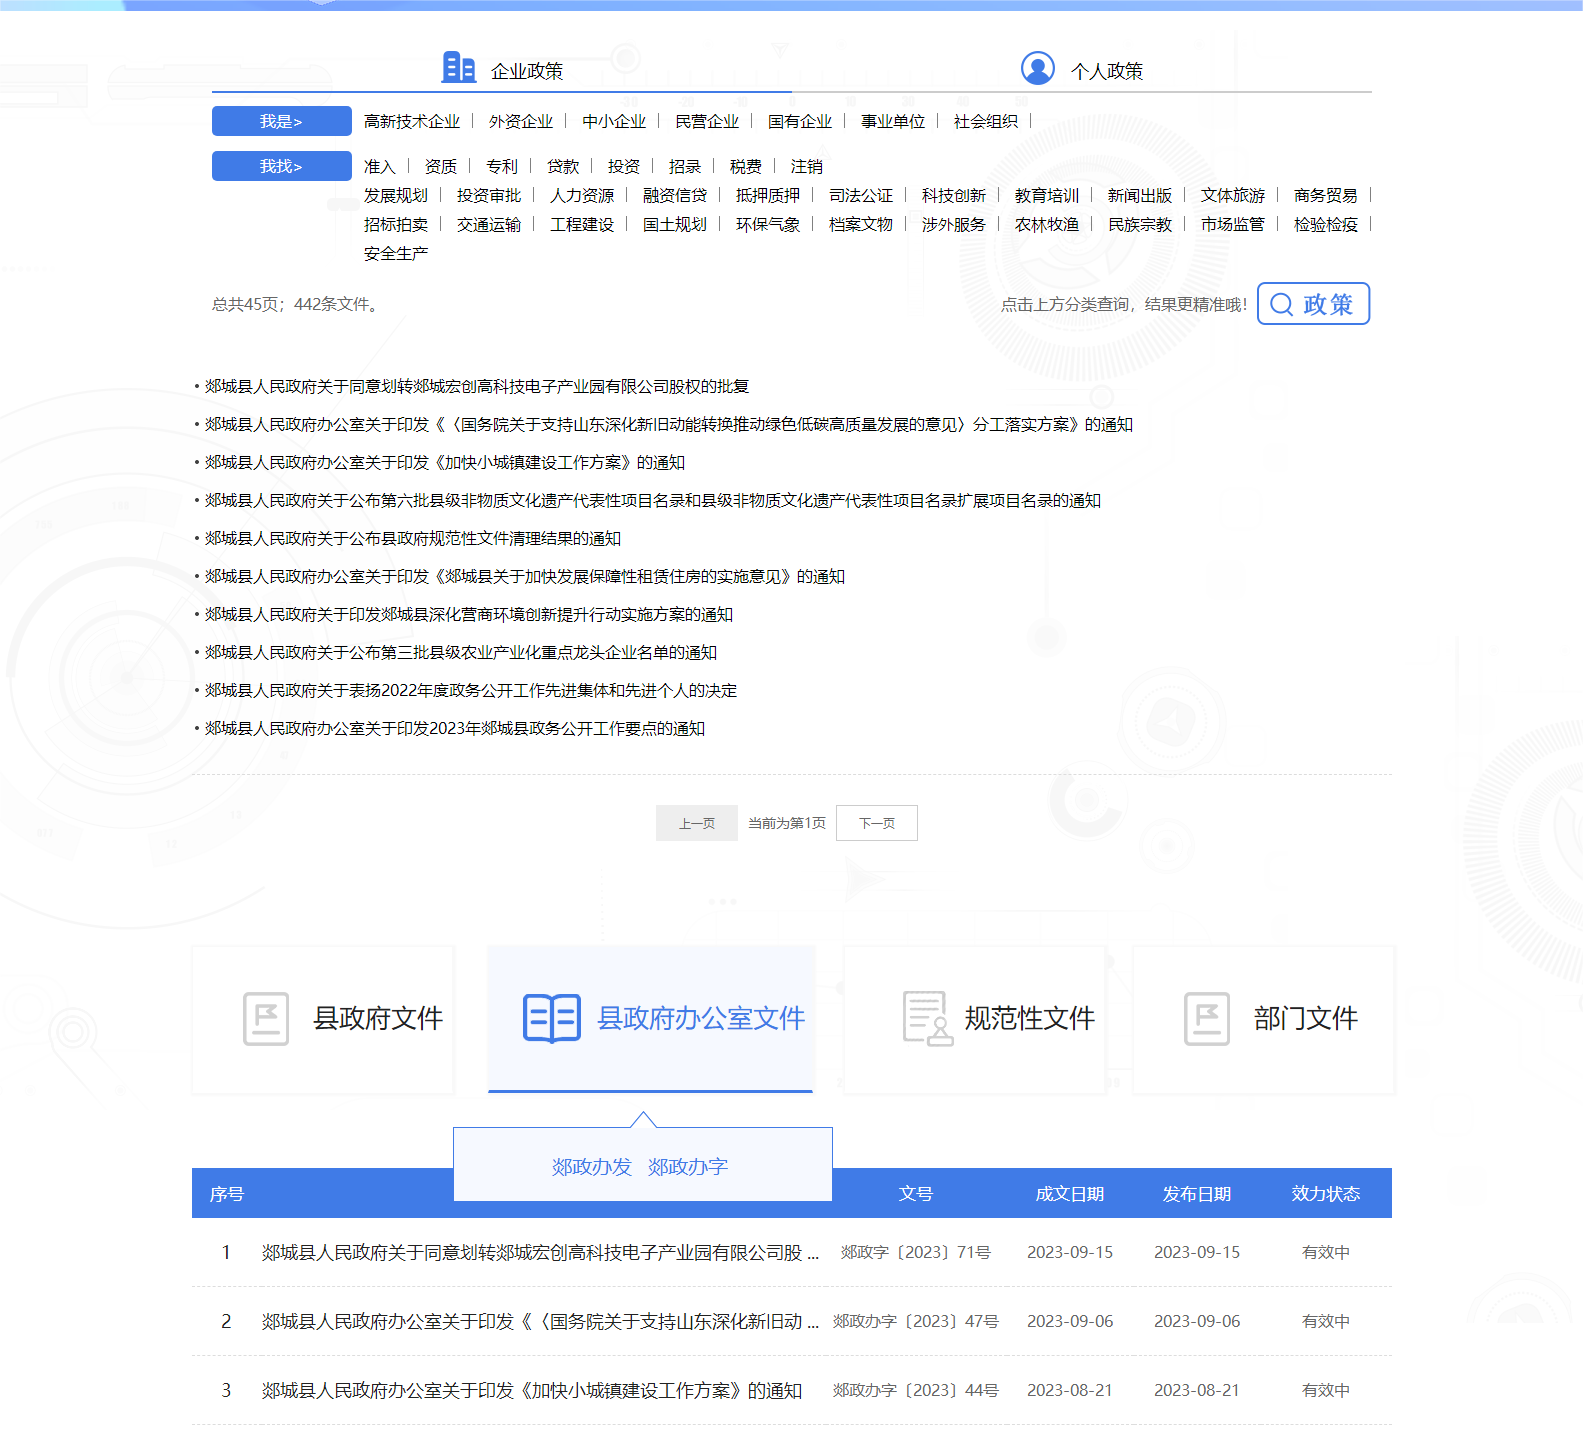Open list item about 规范性文件清理结果

point(413,538)
